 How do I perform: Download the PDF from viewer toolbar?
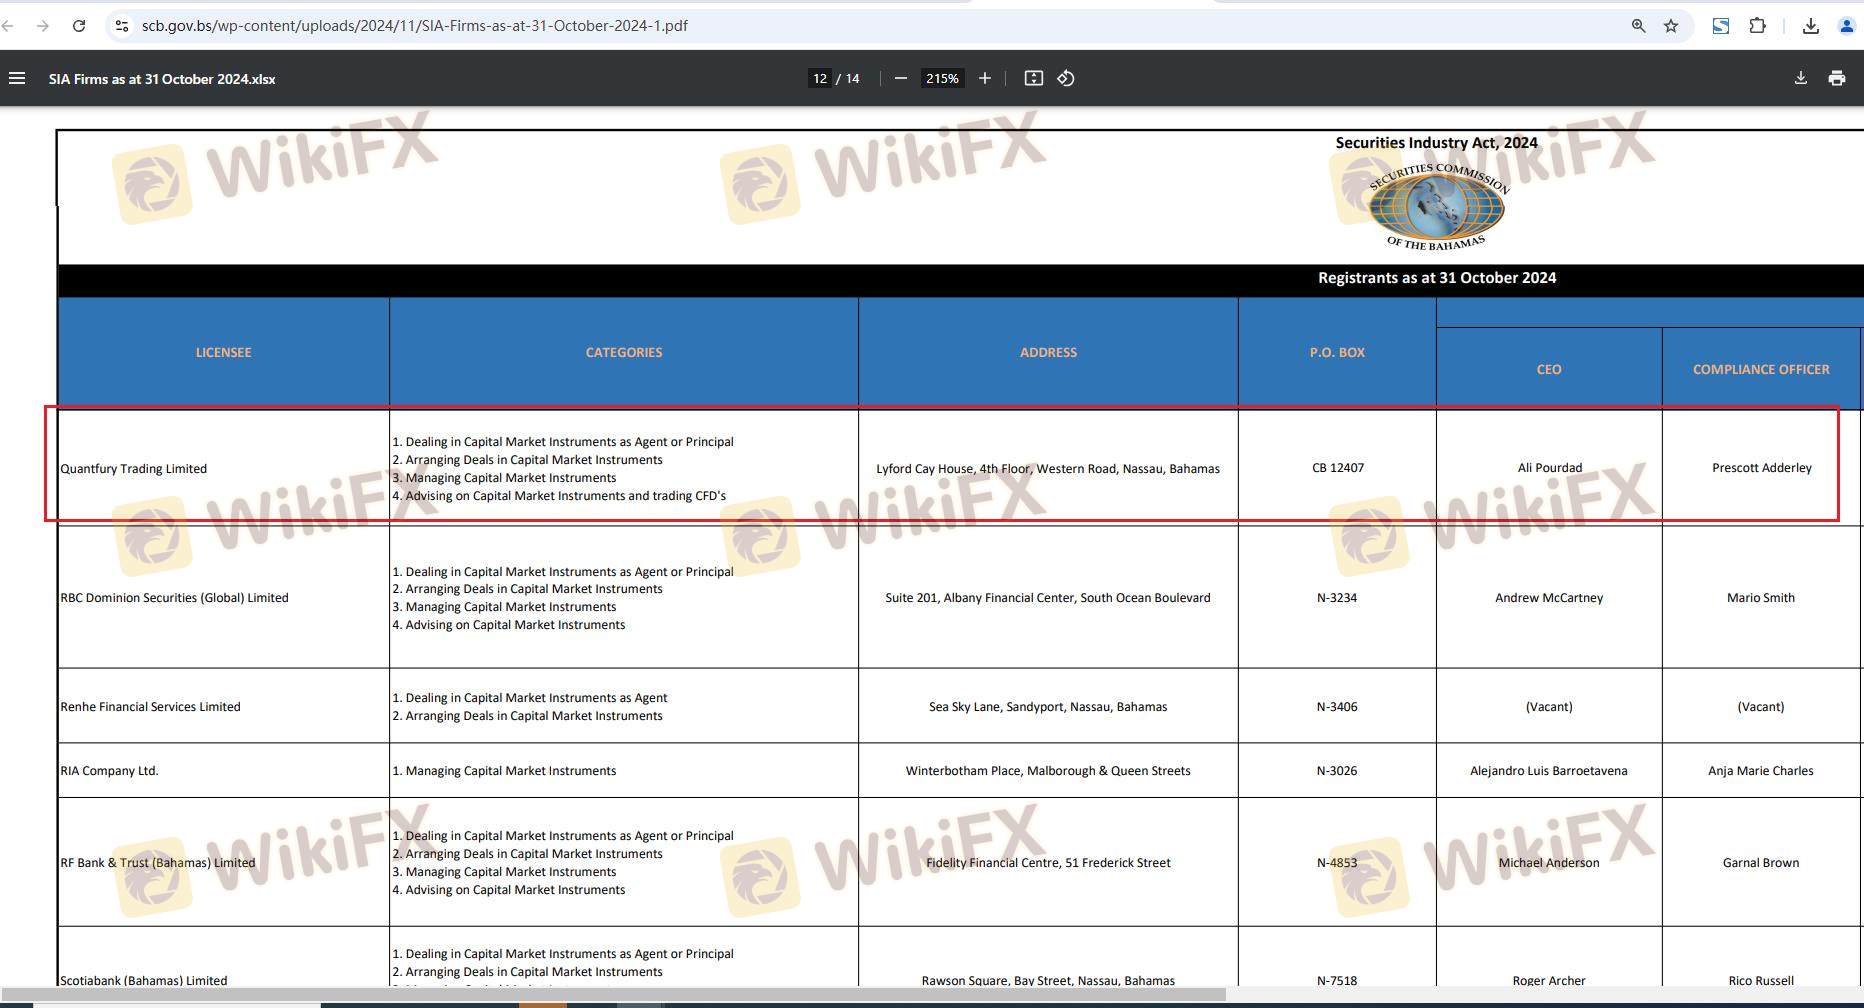1800,78
